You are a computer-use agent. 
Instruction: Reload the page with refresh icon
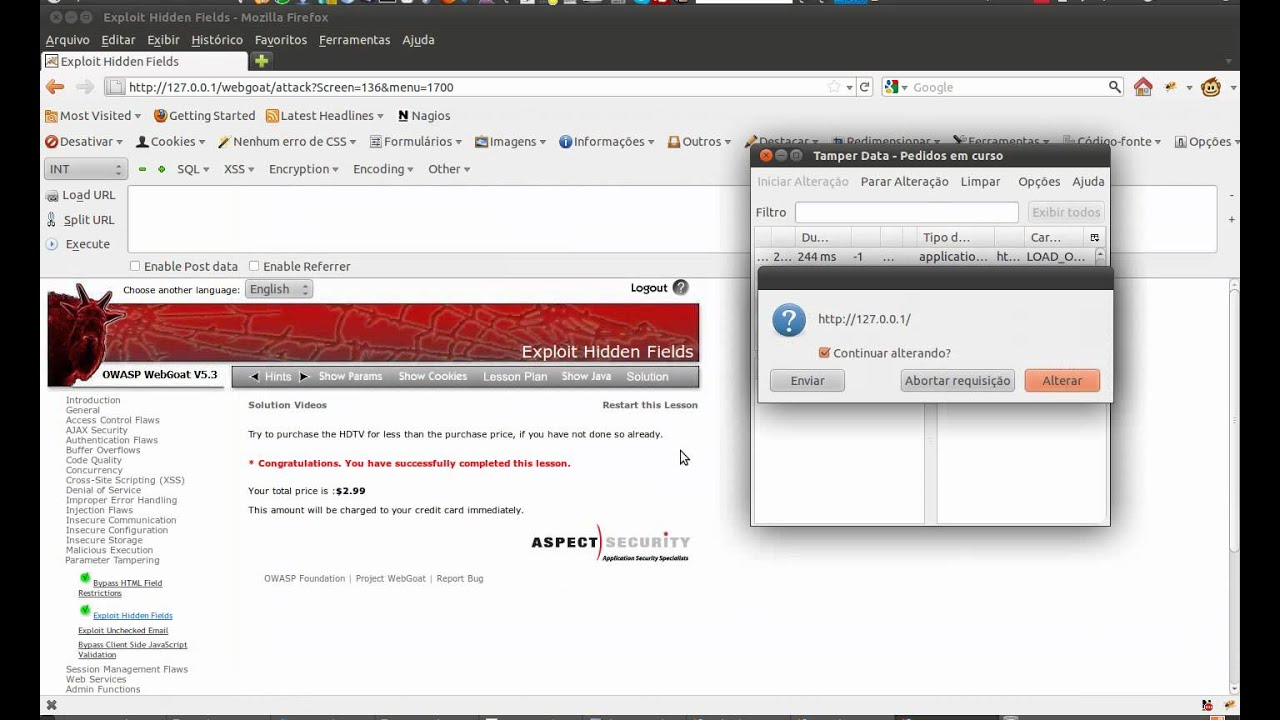pos(865,87)
